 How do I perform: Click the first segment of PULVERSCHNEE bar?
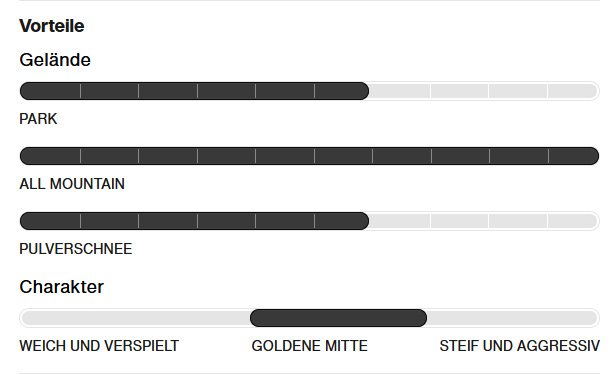pos(50,221)
